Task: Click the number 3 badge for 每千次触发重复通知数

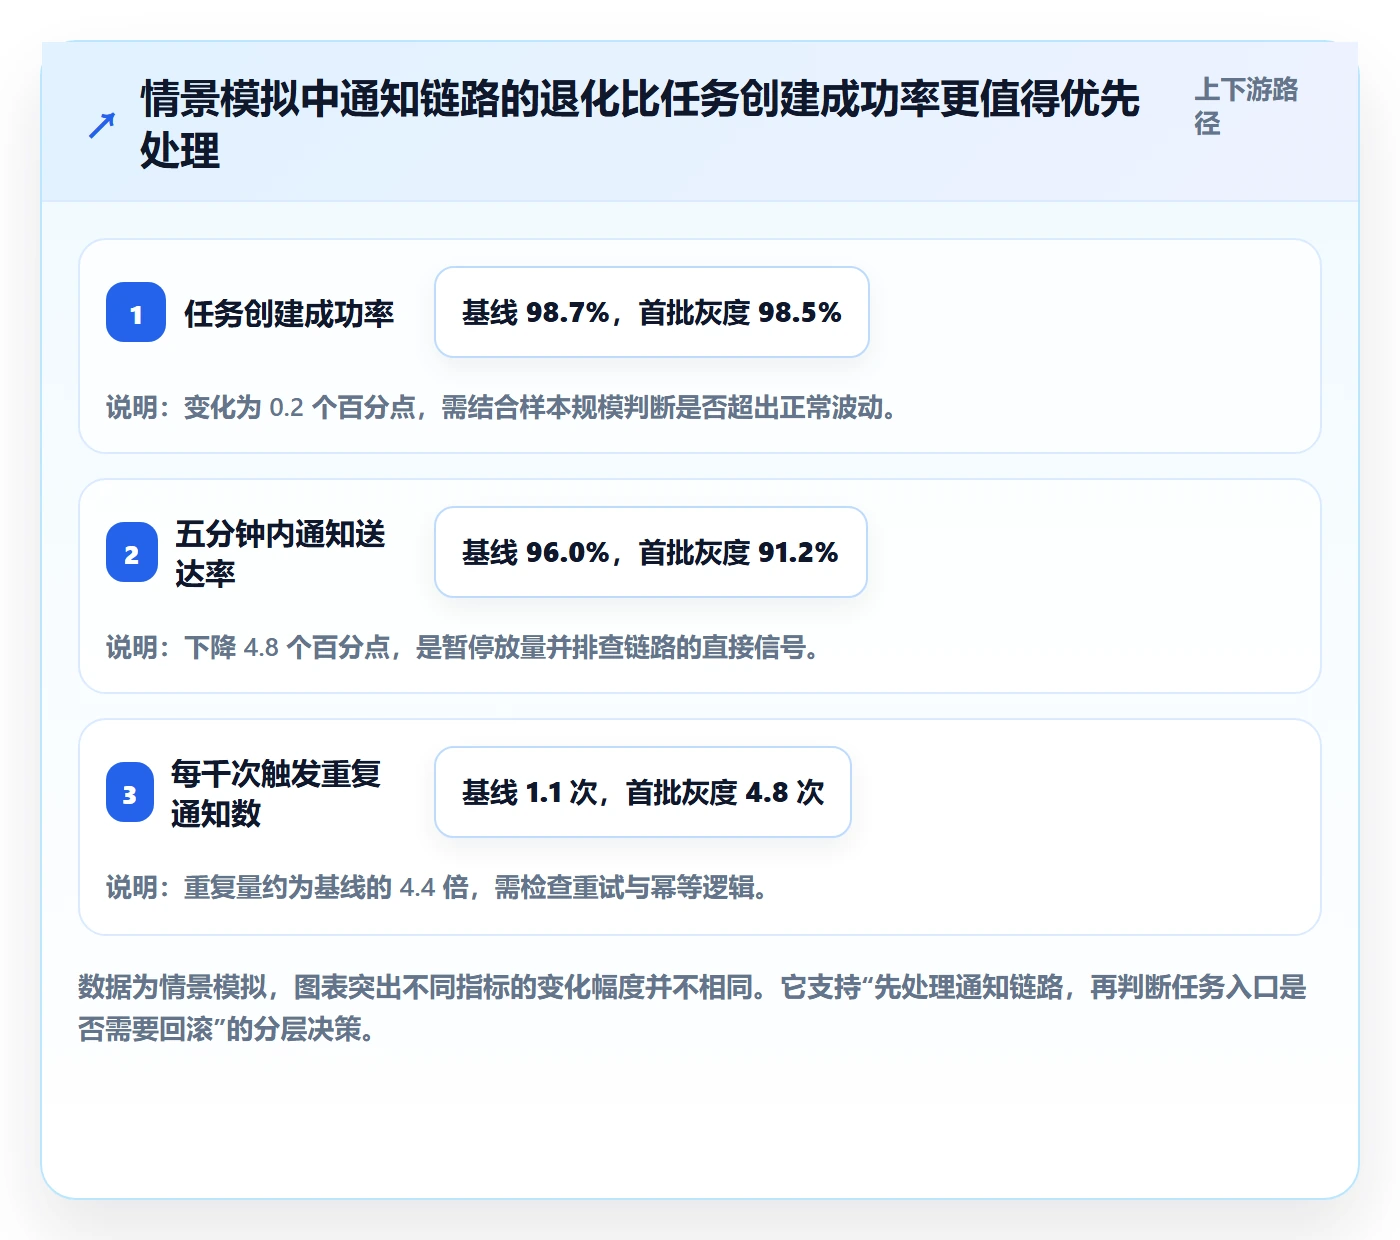Action: pyautogui.click(x=129, y=792)
